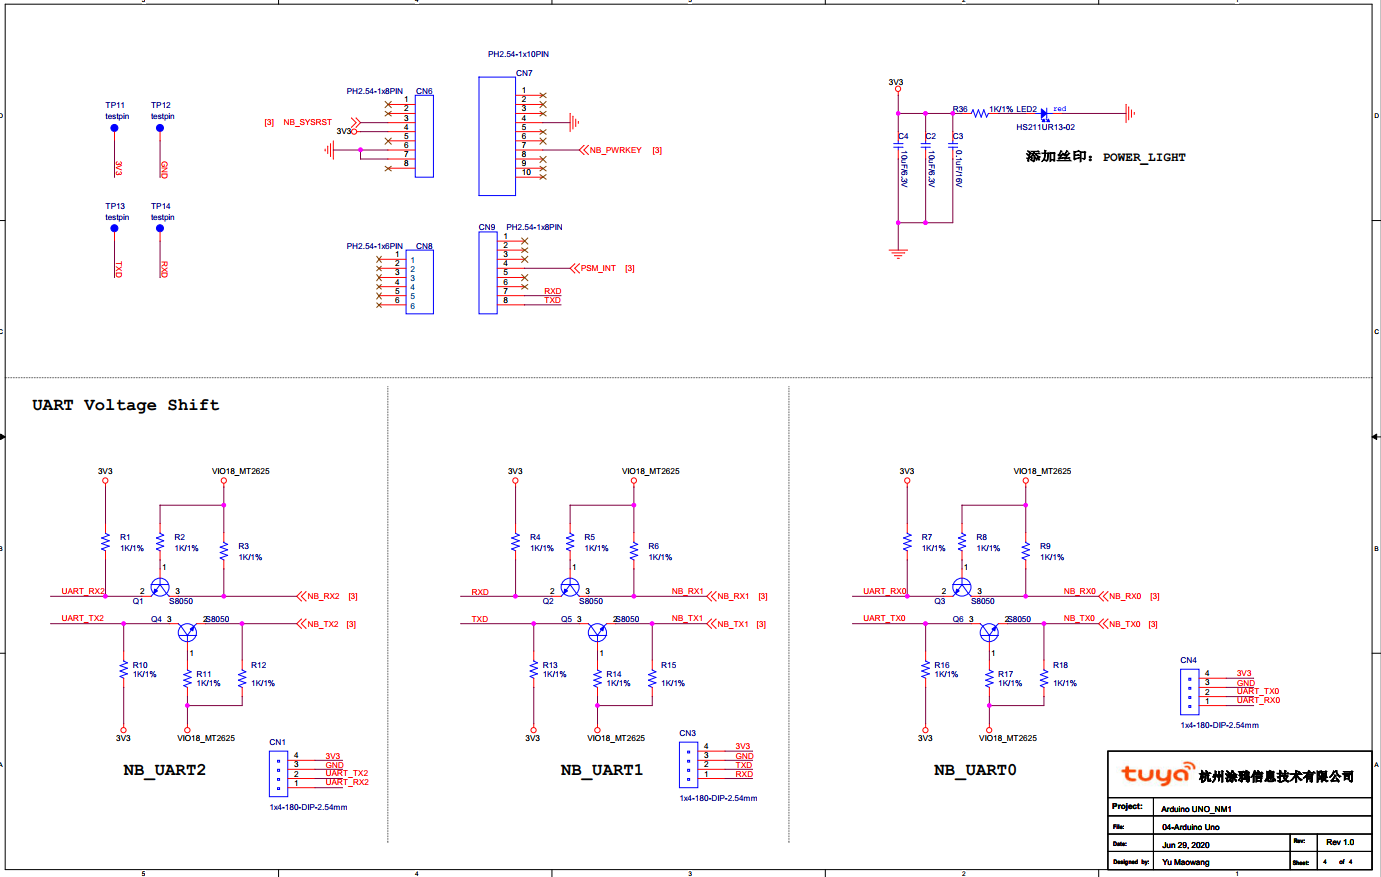
Task: Click the LED2 diode symbol
Action: click(x=1045, y=114)
